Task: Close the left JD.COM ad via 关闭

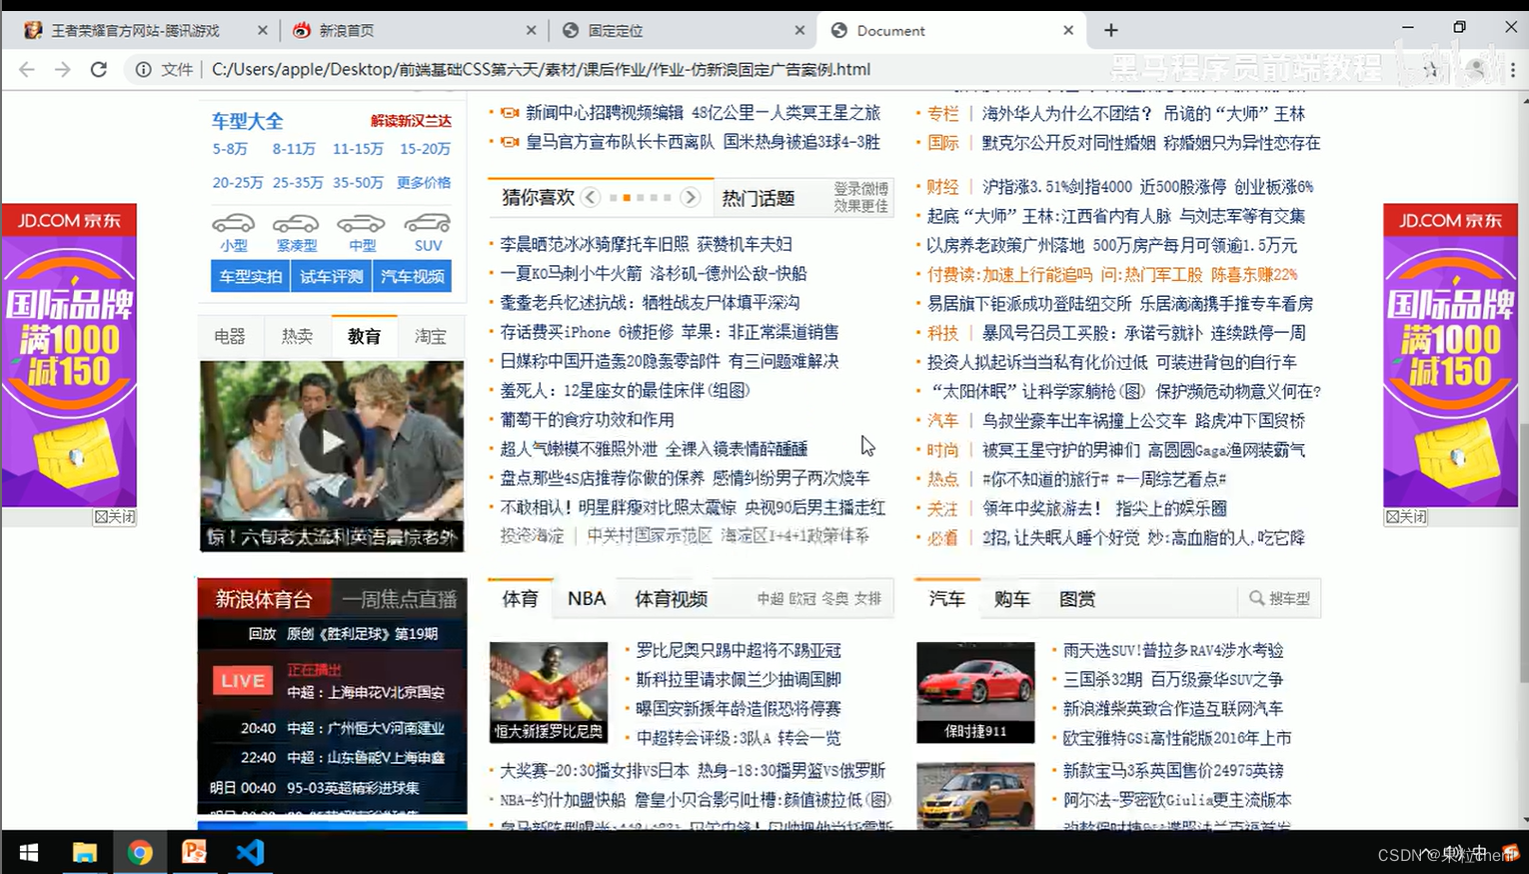Action: [114, 516]
